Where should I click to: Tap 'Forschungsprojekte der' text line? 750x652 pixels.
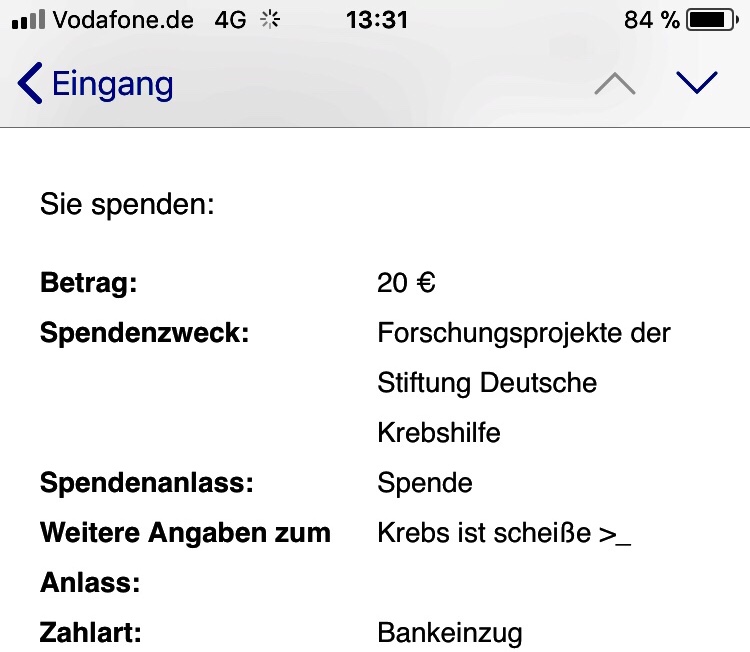point(524,333)
